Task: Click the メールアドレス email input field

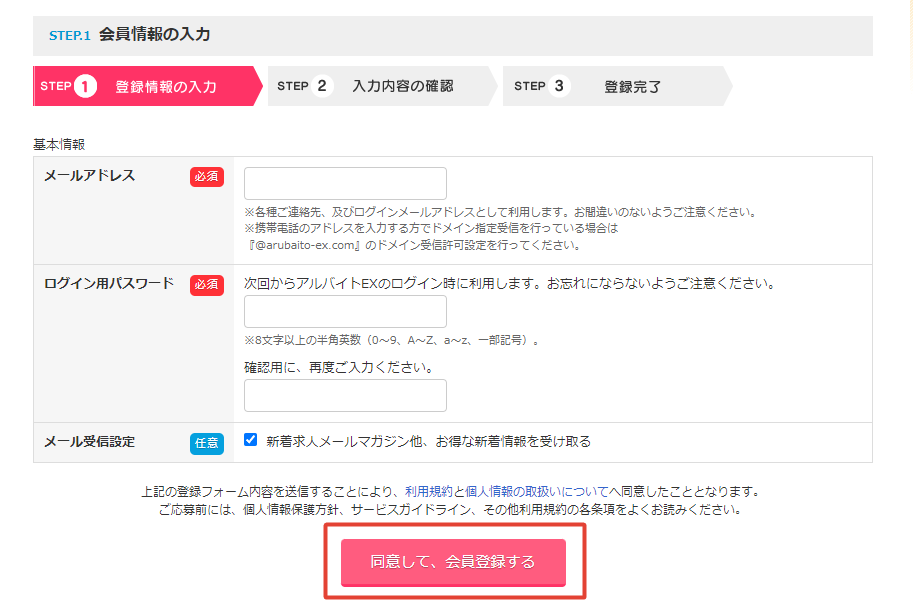Action: coord(345,183)
